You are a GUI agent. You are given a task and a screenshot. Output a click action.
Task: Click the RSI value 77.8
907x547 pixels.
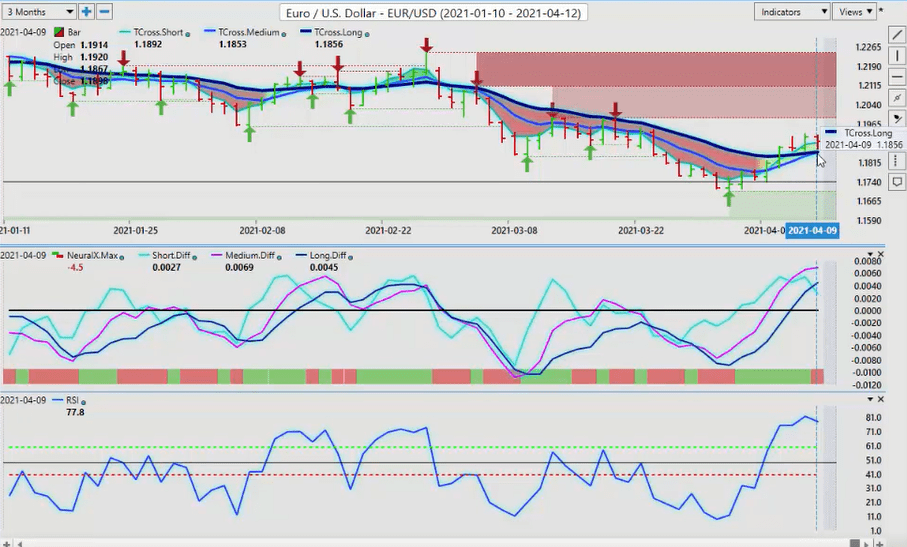pos(75,412)
